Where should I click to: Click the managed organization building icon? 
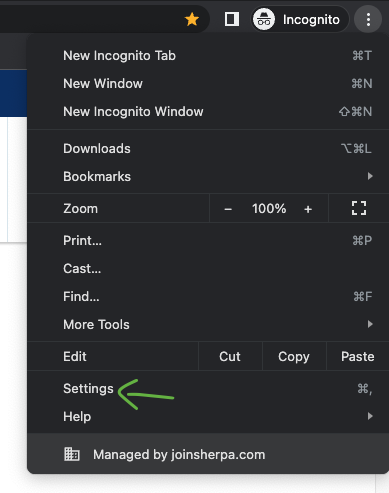pyautogui.click(x=72, y=454)
